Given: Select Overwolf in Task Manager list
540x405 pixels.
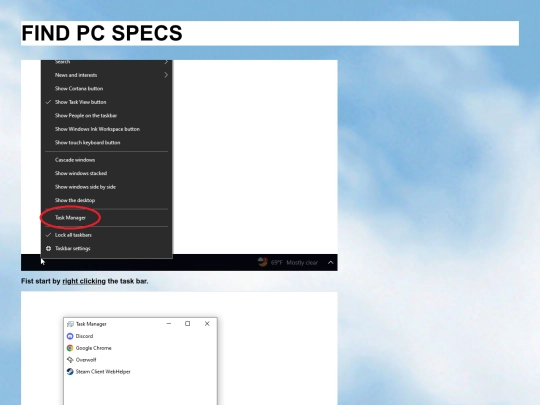Looking at the screenshot, I should pyautogui.click(x=140, y=360).
